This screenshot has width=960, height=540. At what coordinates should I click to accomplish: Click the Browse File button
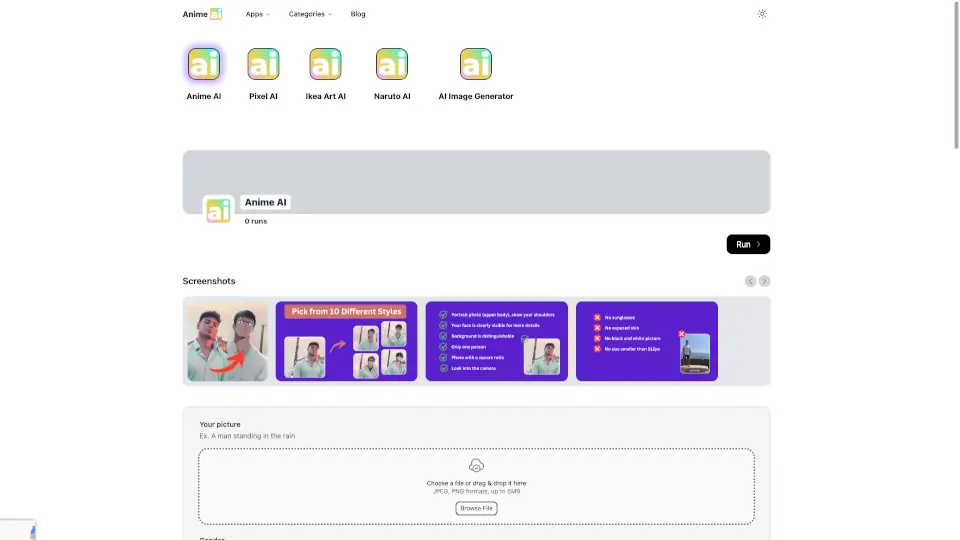(476, 508)
